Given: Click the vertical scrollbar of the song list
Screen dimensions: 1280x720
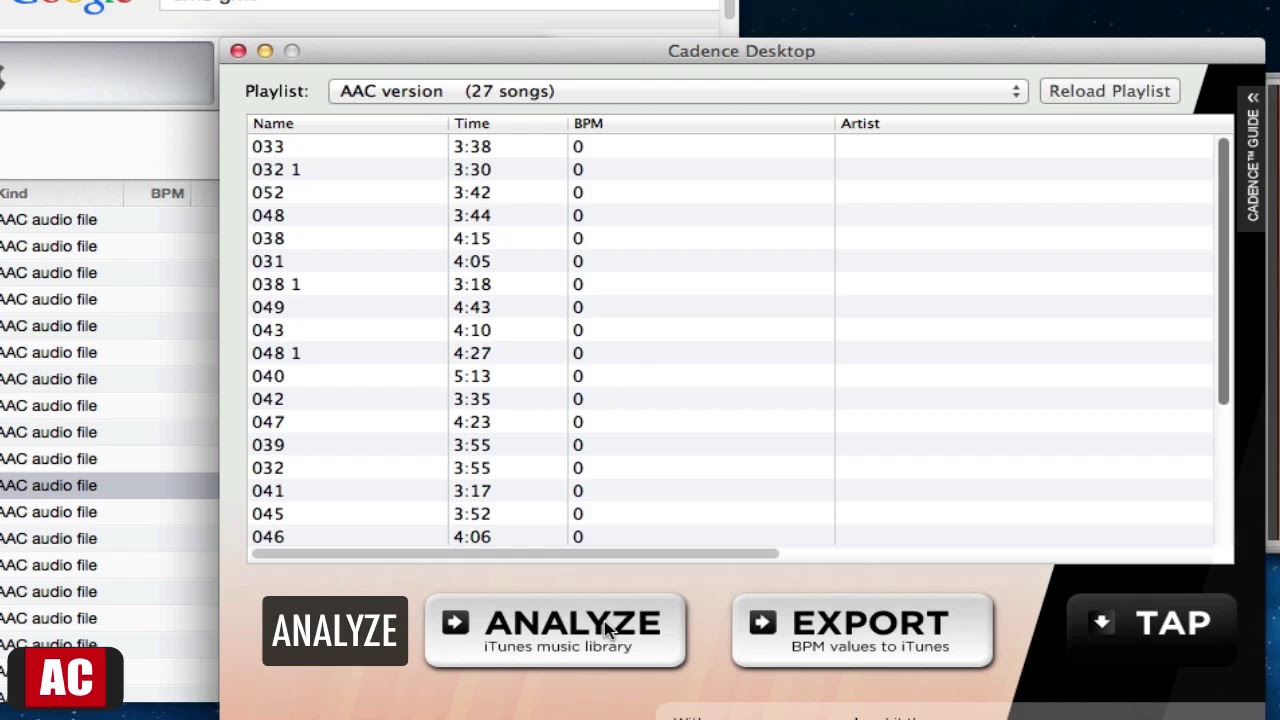Looking at the screenshot, I should (x=1222, y=271).
